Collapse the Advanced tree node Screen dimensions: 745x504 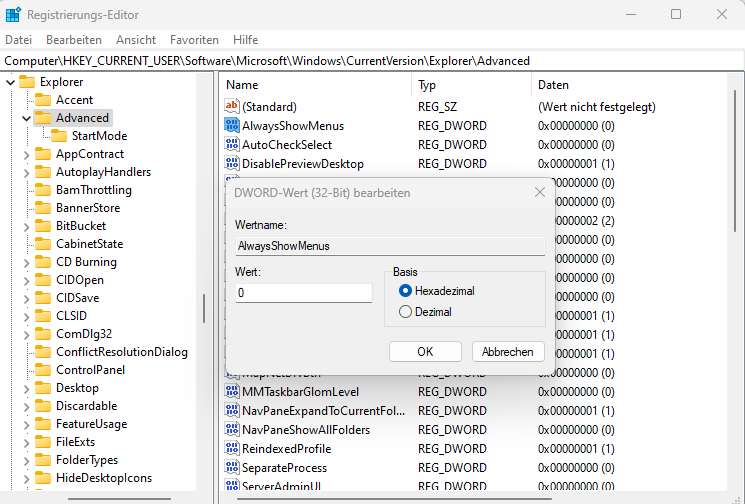(x=27, y=118)
